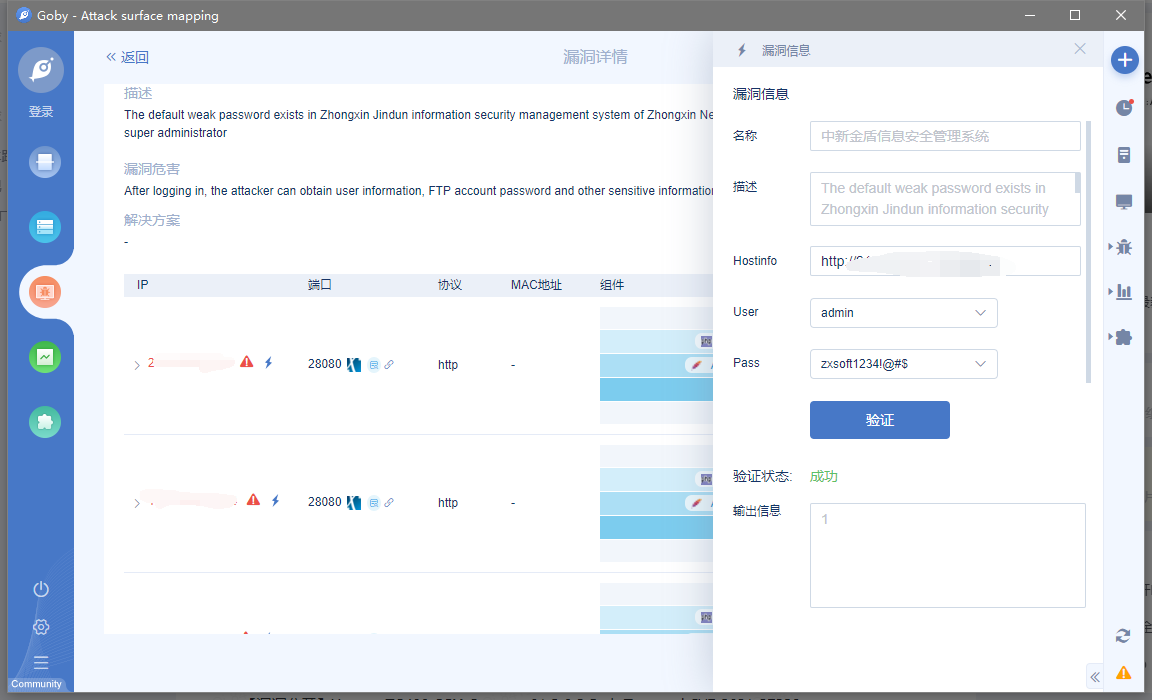Open the hamburger menu above Community
Image resolution: width=1152 pixels, height=700 pixels.
[41, 662]
